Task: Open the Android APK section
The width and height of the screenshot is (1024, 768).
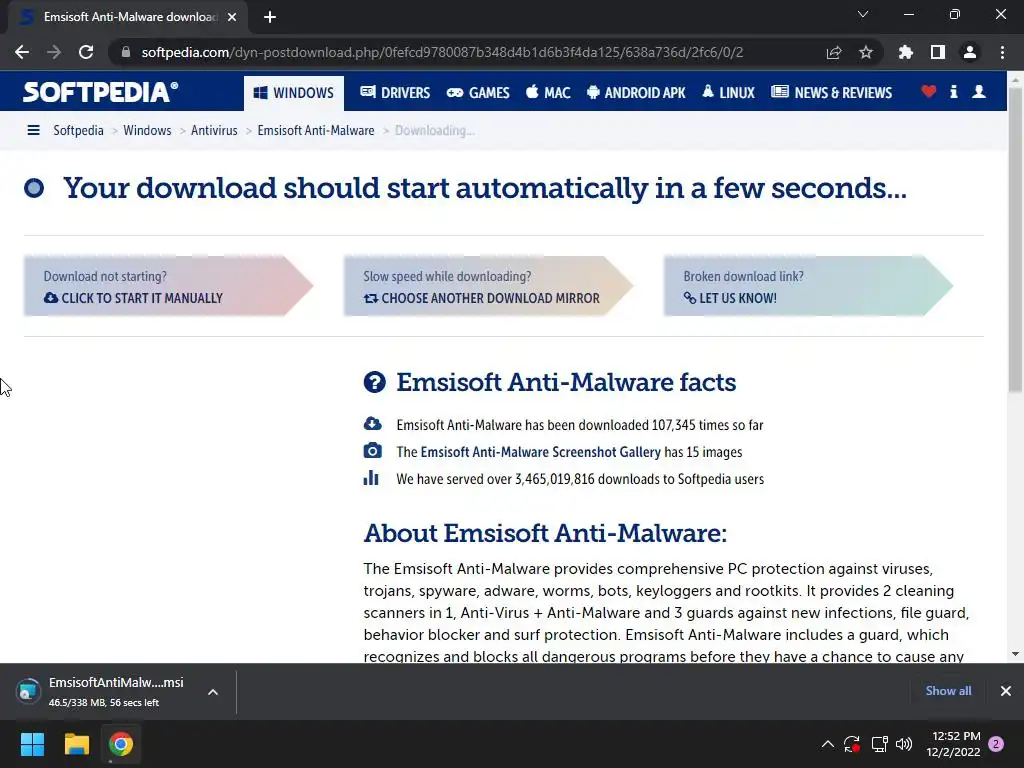Action: point(636,93)
